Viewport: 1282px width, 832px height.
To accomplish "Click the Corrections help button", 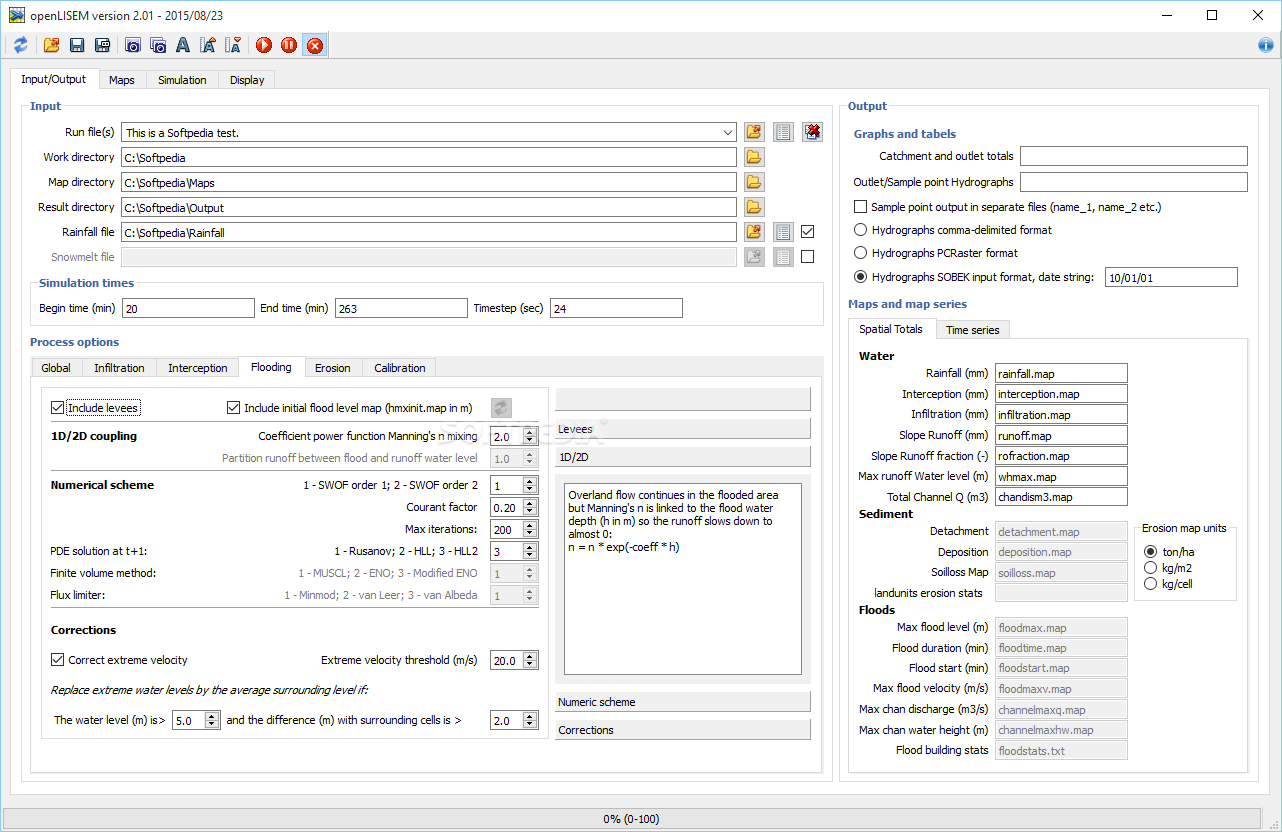I will [682, 730].
